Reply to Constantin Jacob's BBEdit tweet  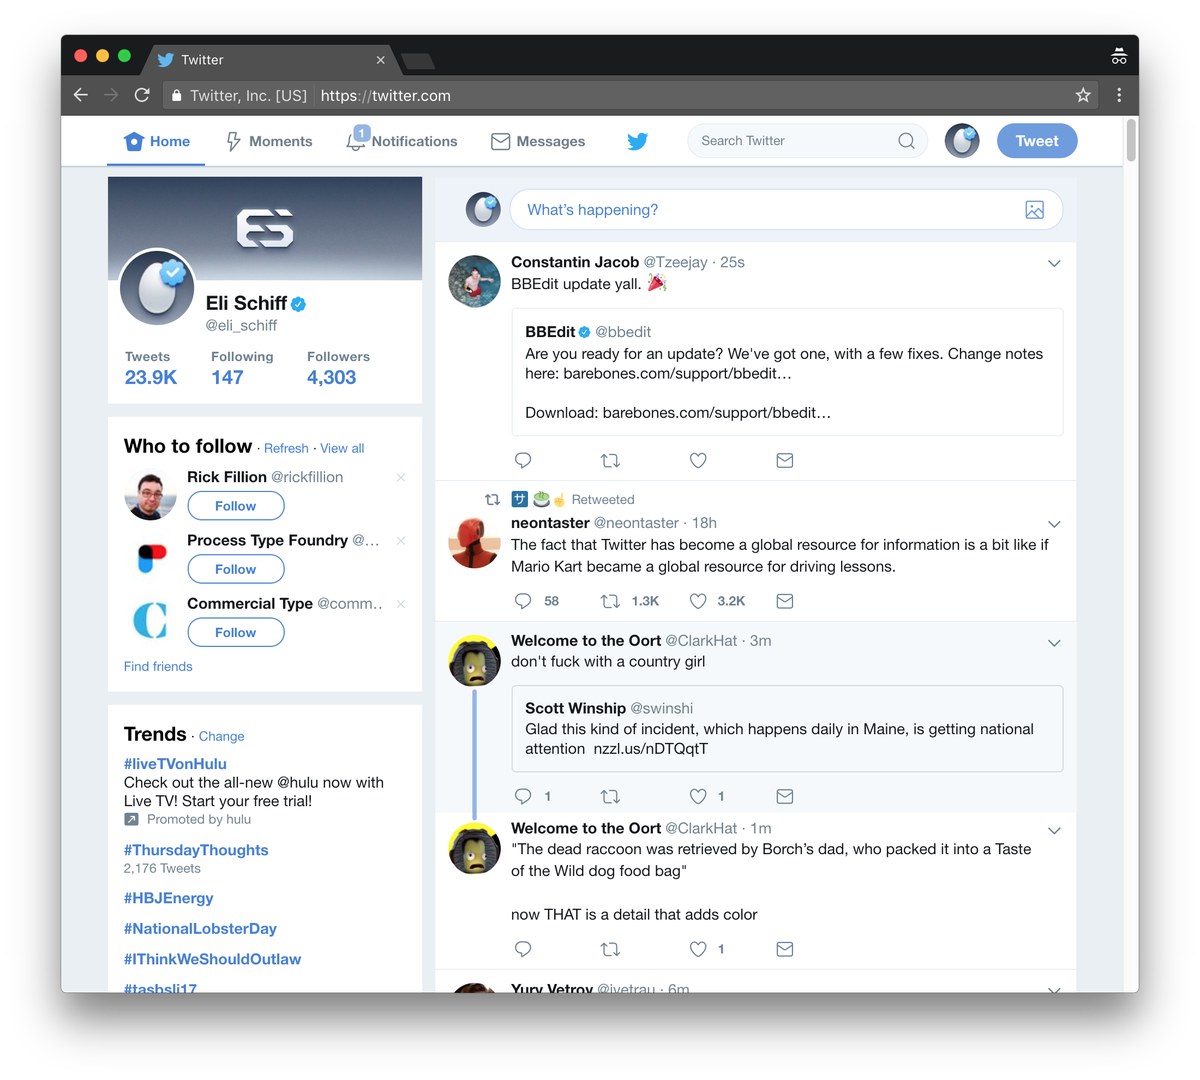[x=523, y=461]
